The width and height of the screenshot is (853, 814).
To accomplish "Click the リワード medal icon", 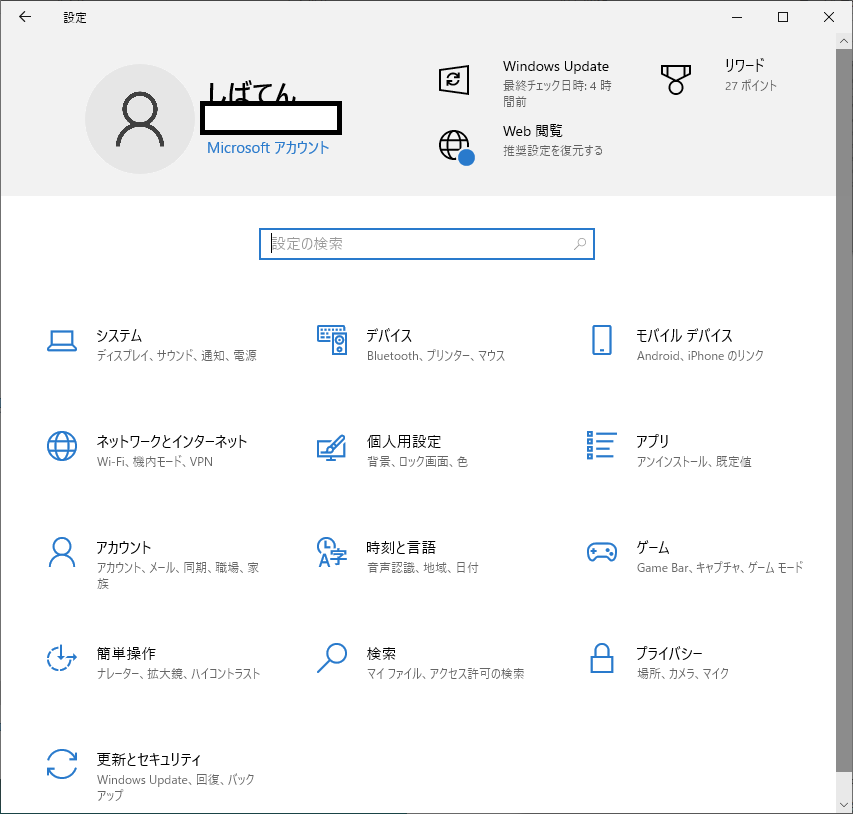I will pos(676,79).
